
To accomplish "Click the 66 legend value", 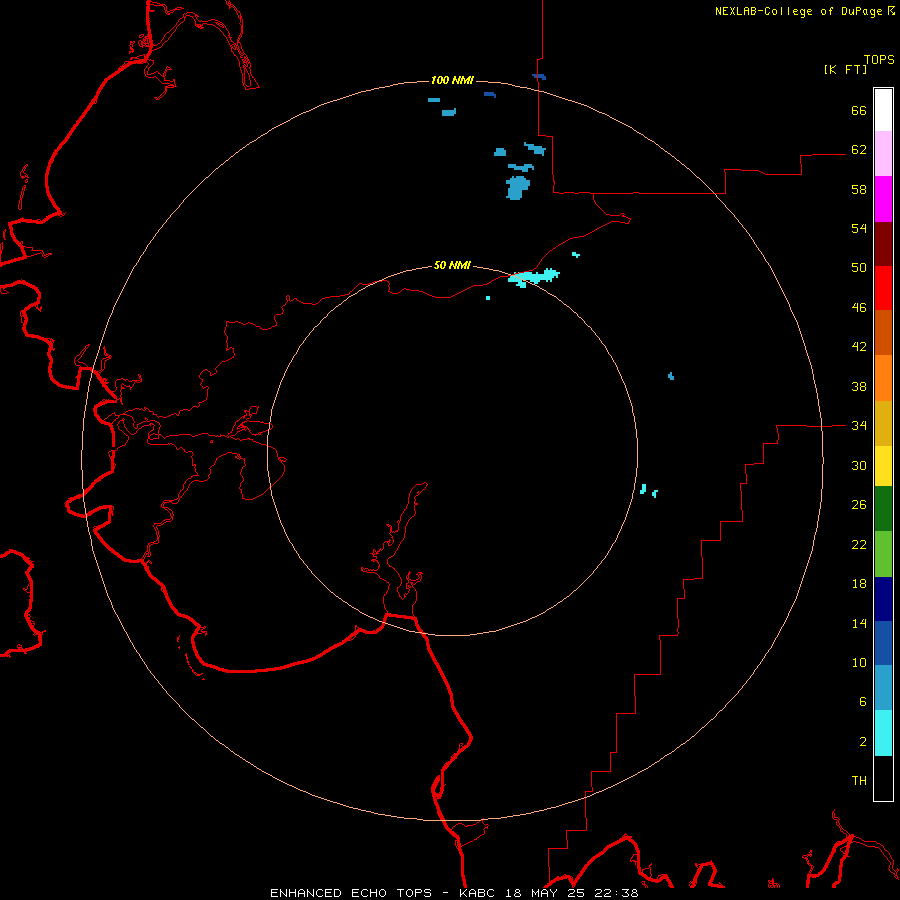I will point(859,110).
